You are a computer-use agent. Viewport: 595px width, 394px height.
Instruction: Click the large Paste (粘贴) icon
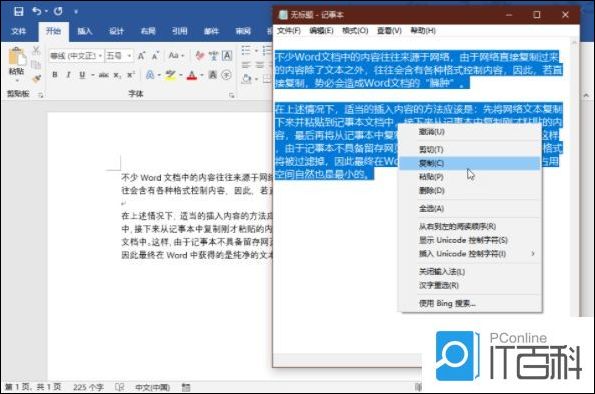[17, 57]
